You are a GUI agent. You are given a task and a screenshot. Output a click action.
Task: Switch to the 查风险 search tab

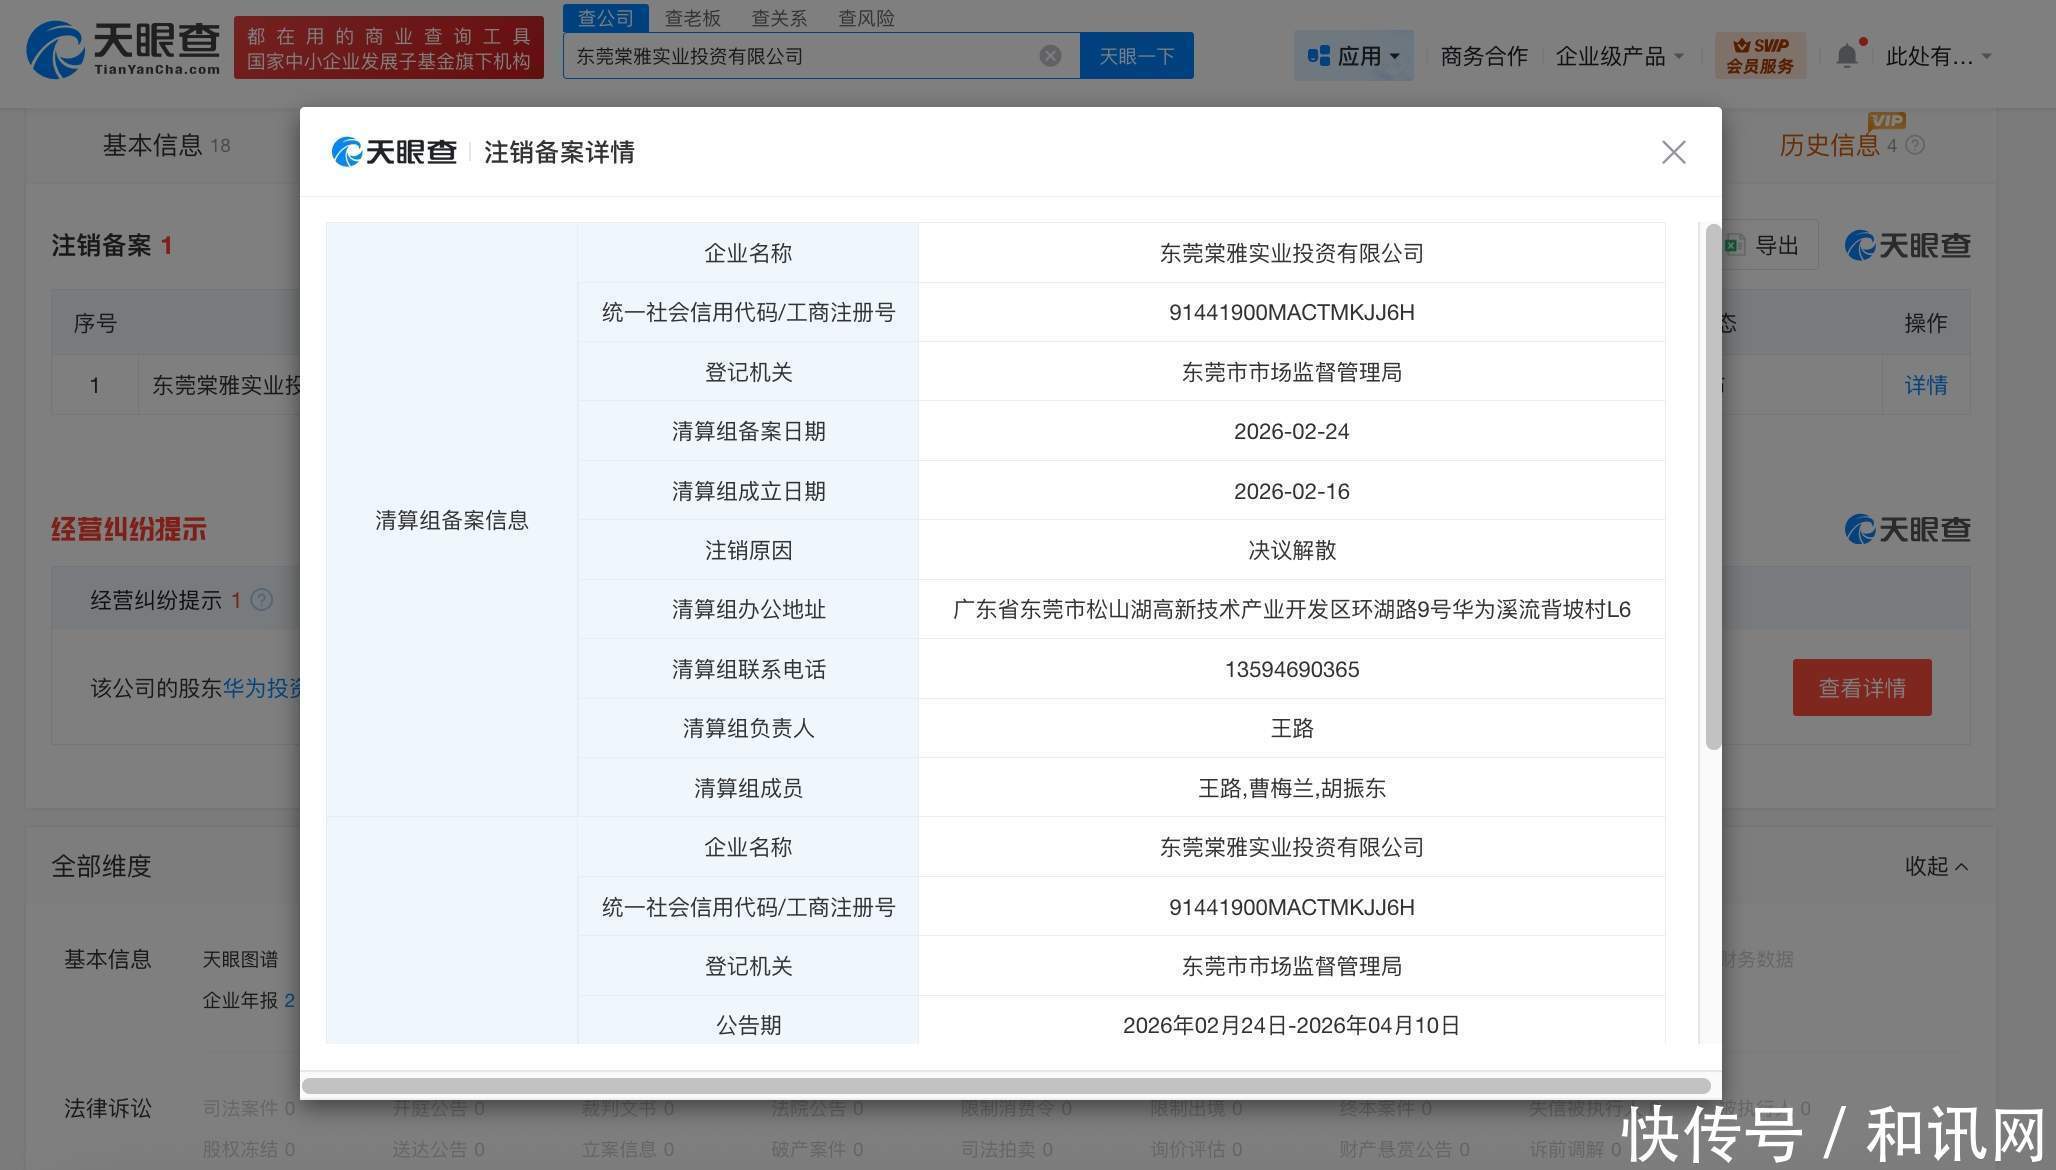coord(866,18)
